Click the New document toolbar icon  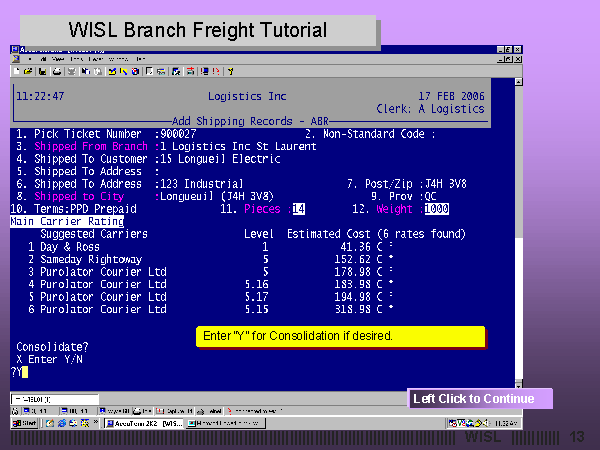[16, 71]
